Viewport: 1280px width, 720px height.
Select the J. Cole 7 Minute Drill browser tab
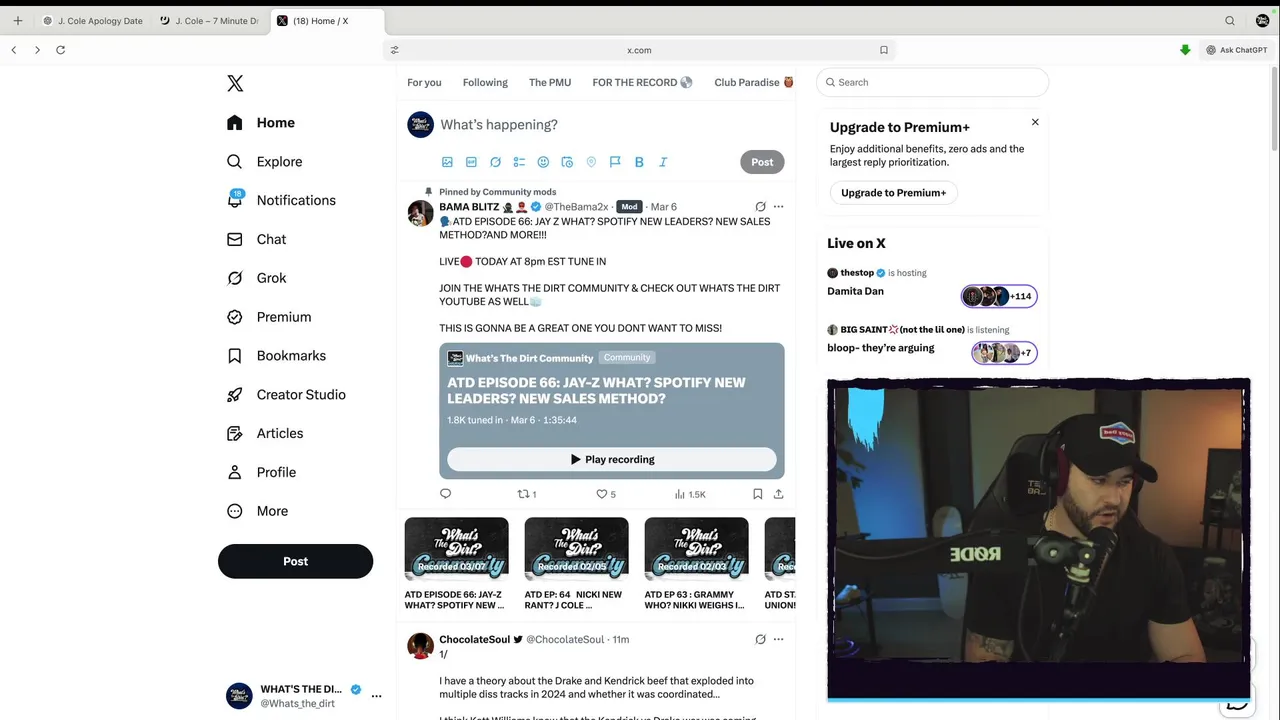click(209, 20)
